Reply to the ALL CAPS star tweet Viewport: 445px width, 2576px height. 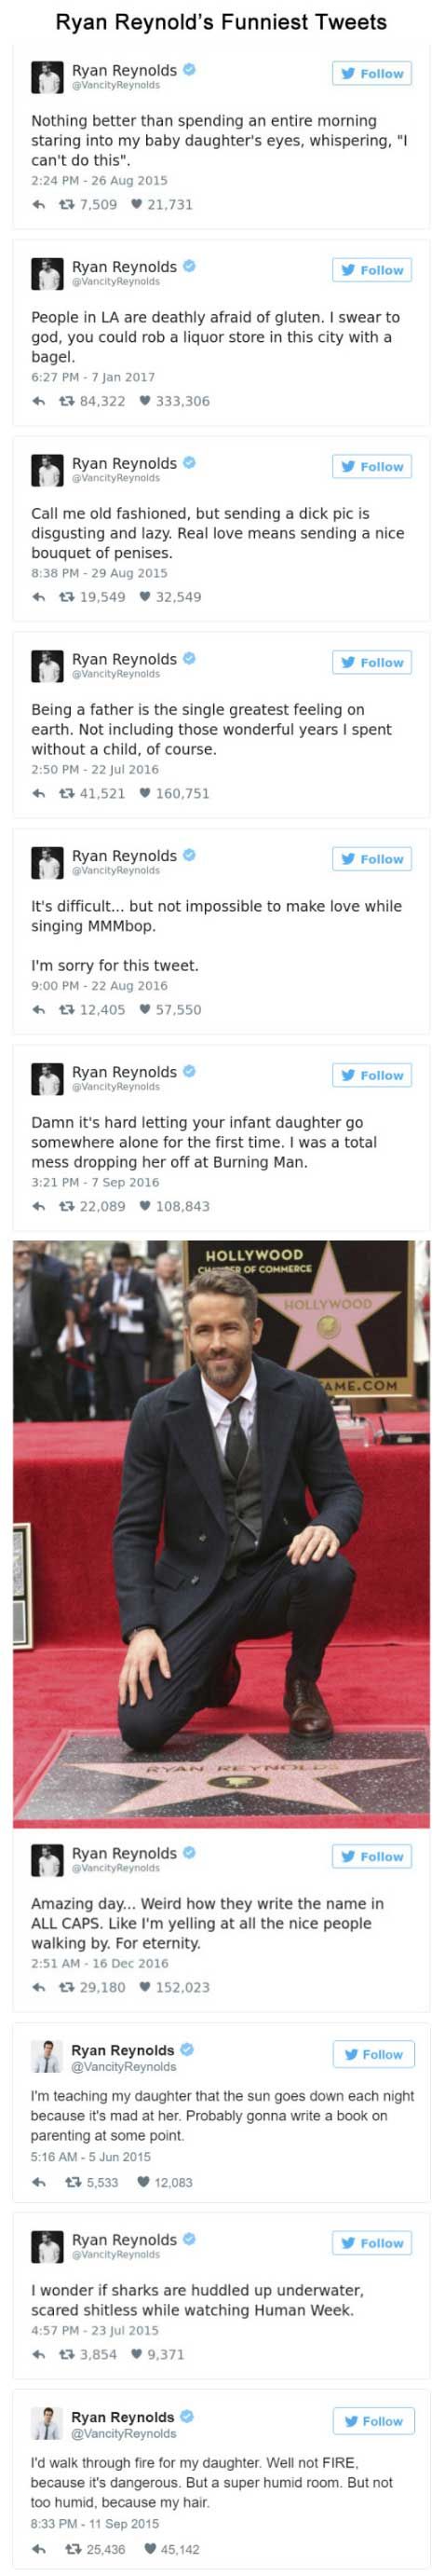[39, 1987]
